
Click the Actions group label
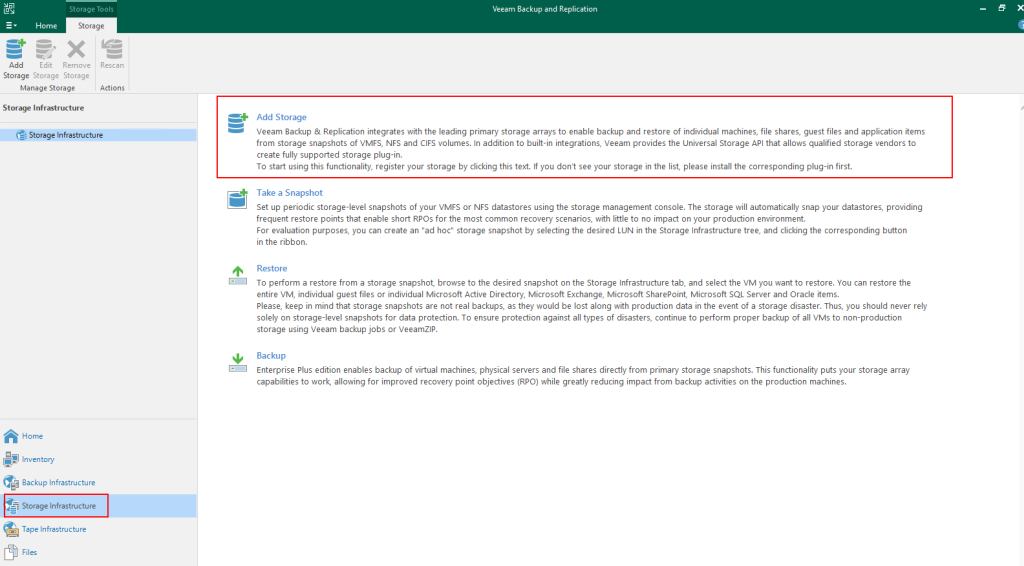(112, 88)
